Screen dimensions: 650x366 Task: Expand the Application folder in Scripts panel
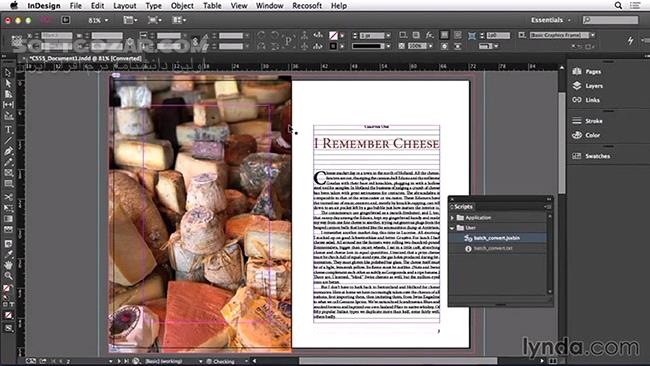[x=452, y=218]
